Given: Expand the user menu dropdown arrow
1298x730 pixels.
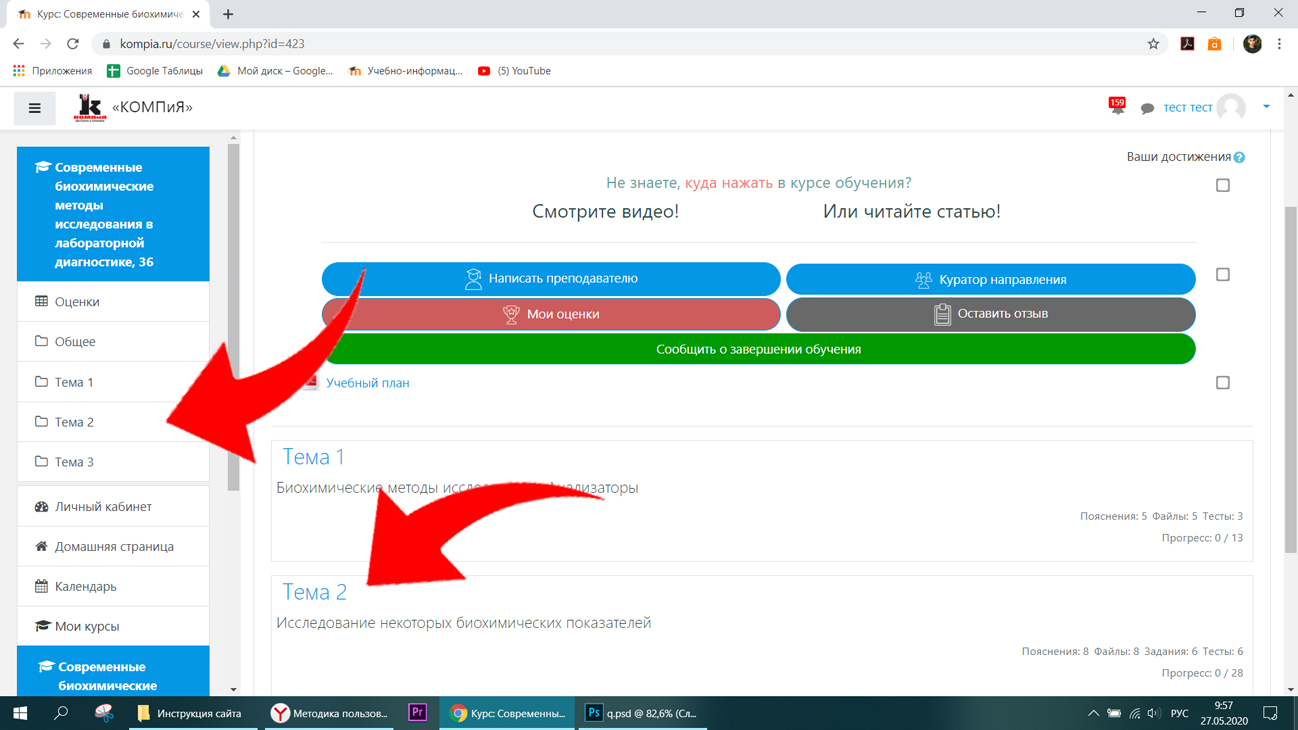Looking at the screenshot, I should 1266,107.
